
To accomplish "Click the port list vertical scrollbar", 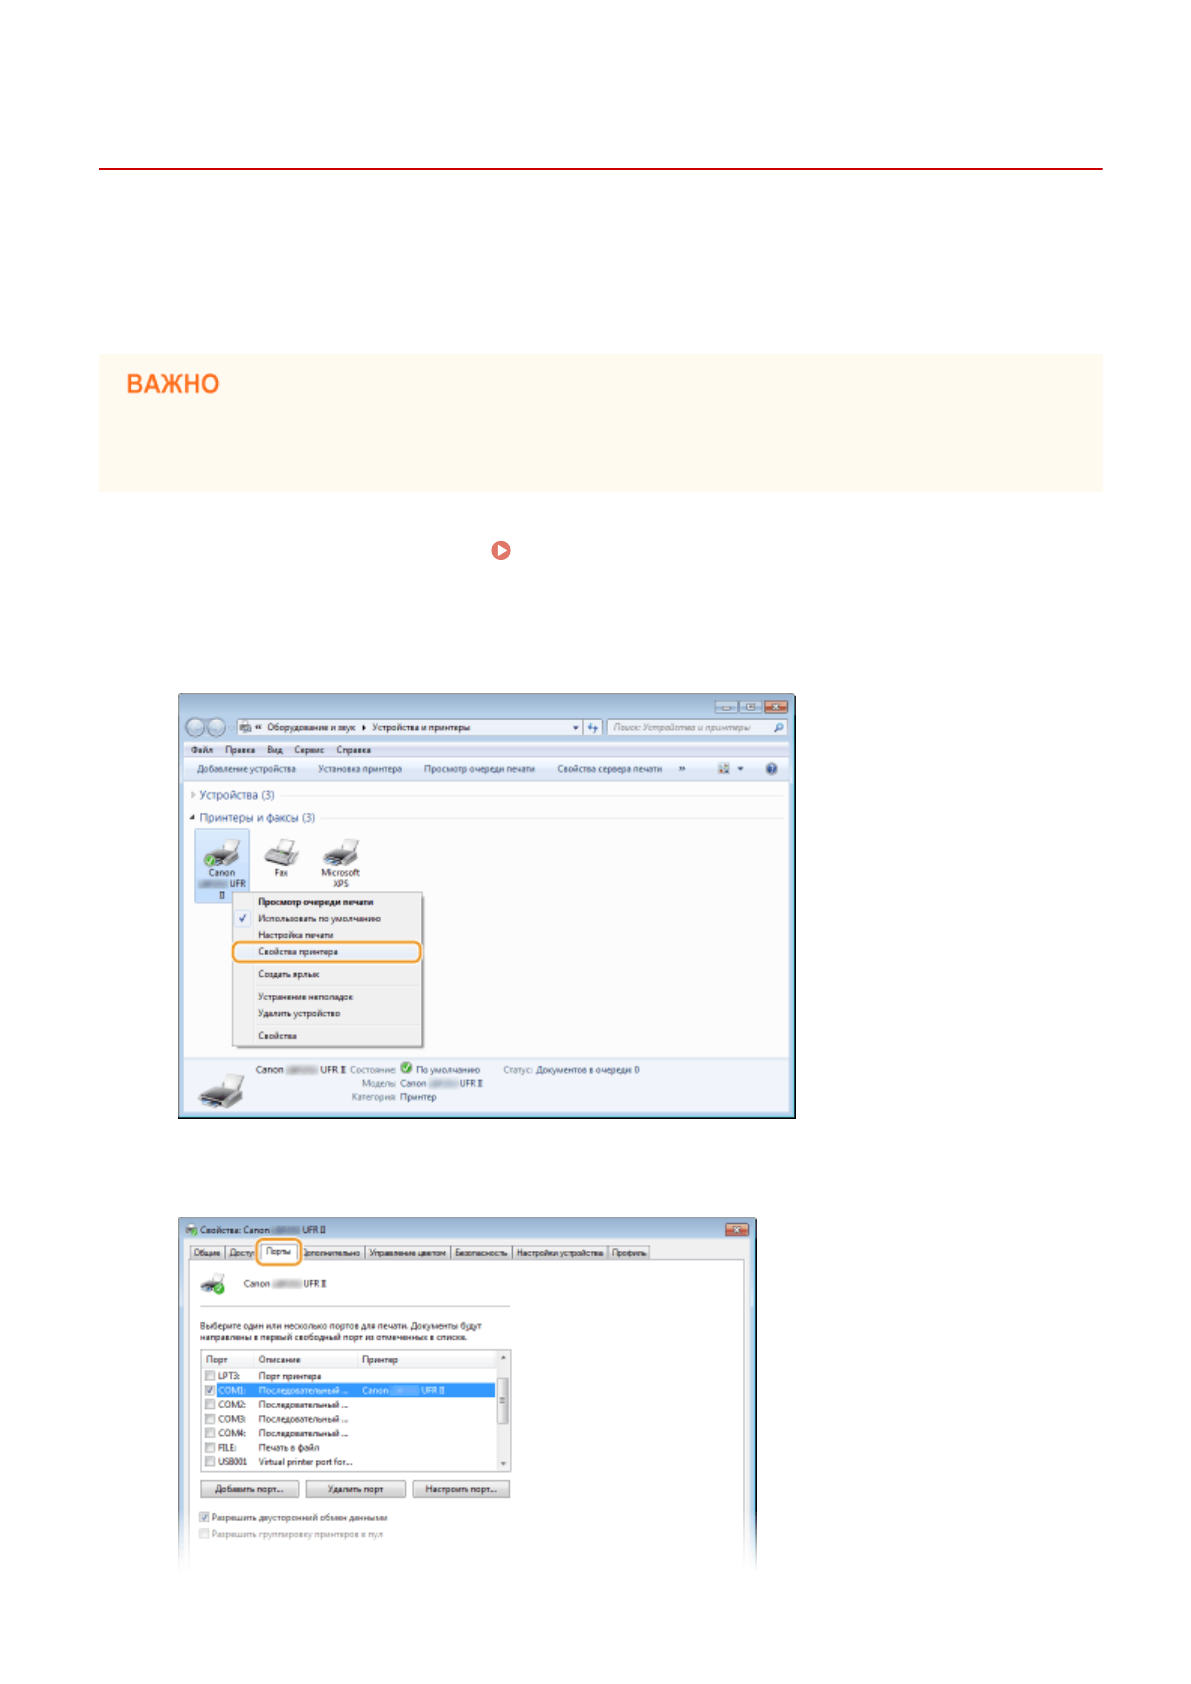I will pos(503,1410).
